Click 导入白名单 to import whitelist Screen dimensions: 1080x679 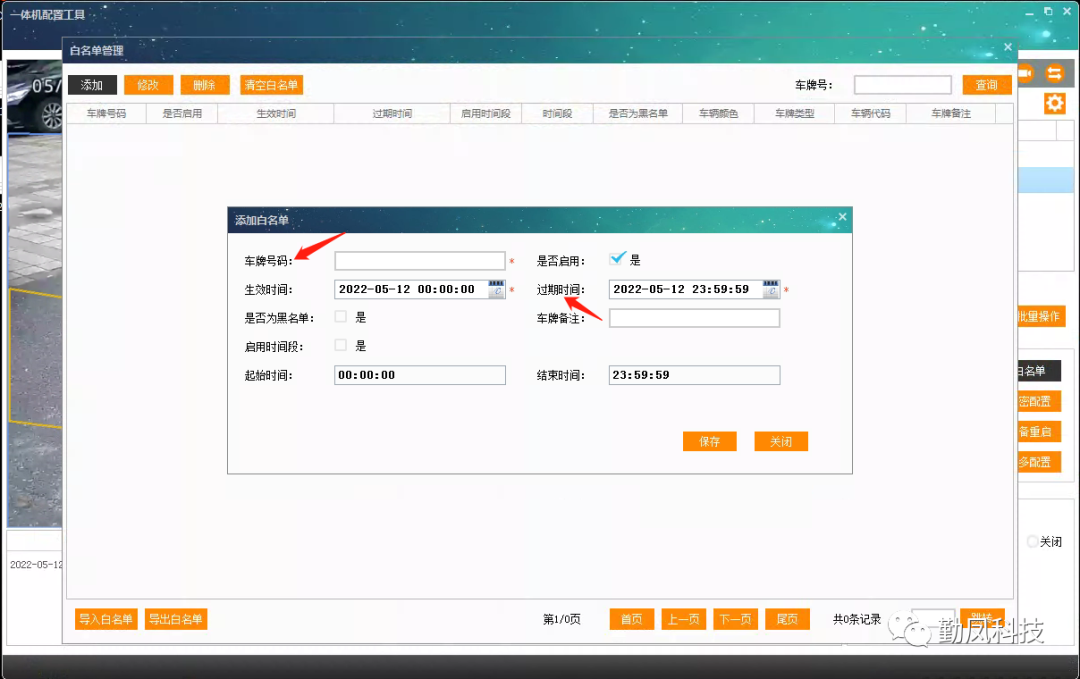[x=104, y=619]
